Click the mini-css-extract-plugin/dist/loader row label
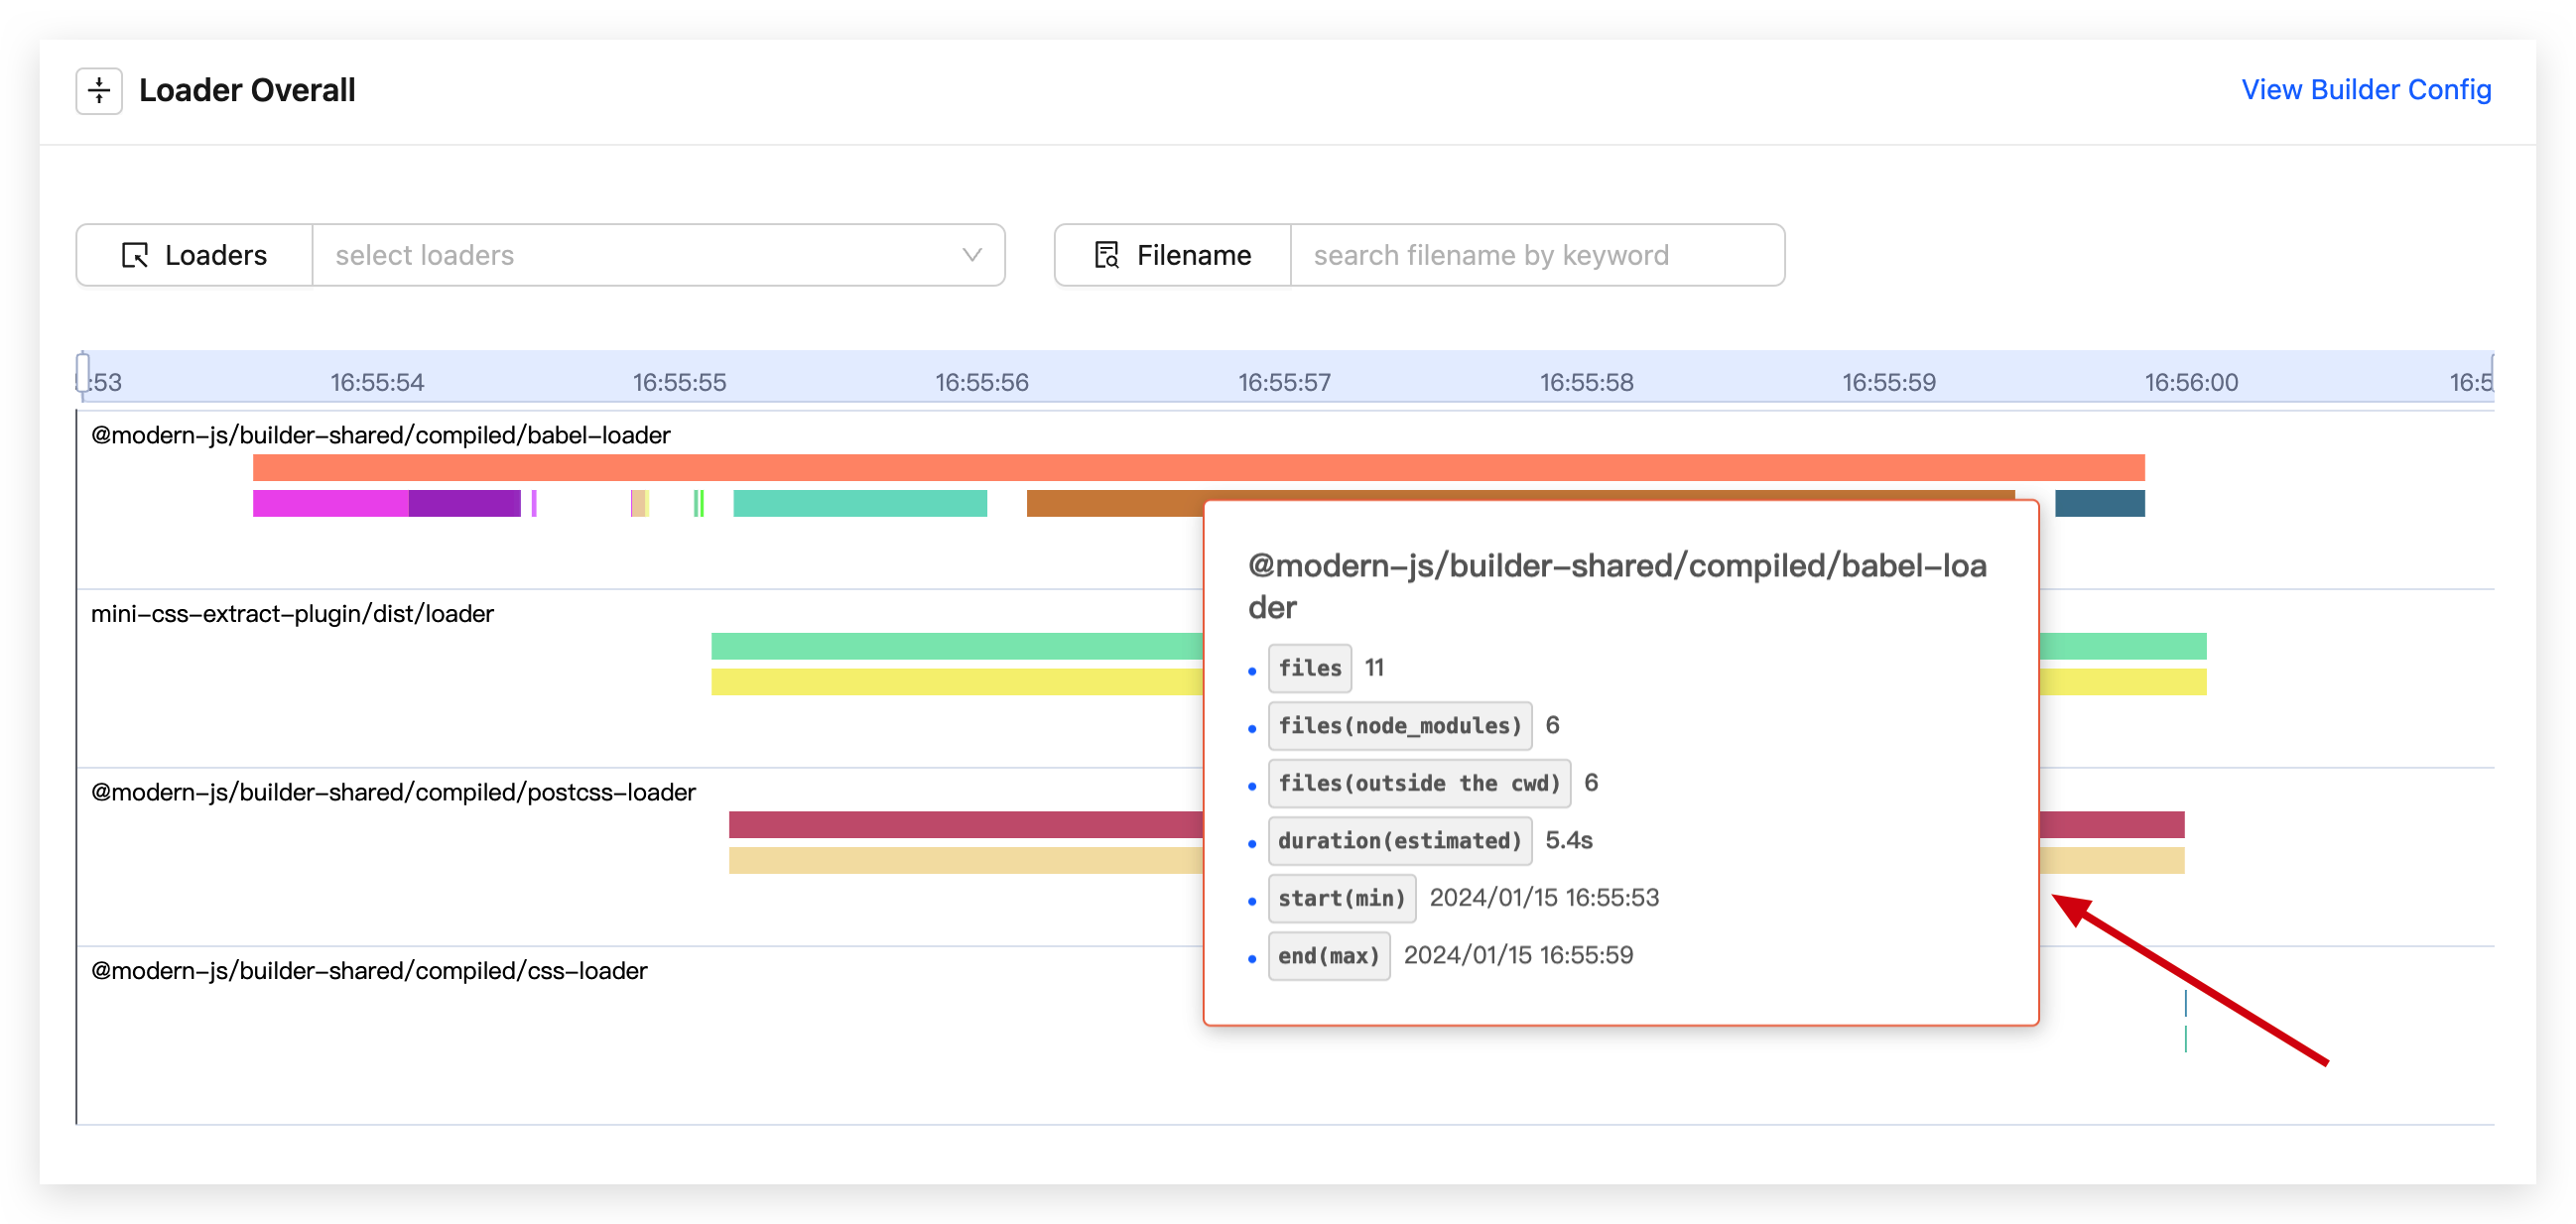Viewport: 2576px width, 1224px height. (292, 613)
